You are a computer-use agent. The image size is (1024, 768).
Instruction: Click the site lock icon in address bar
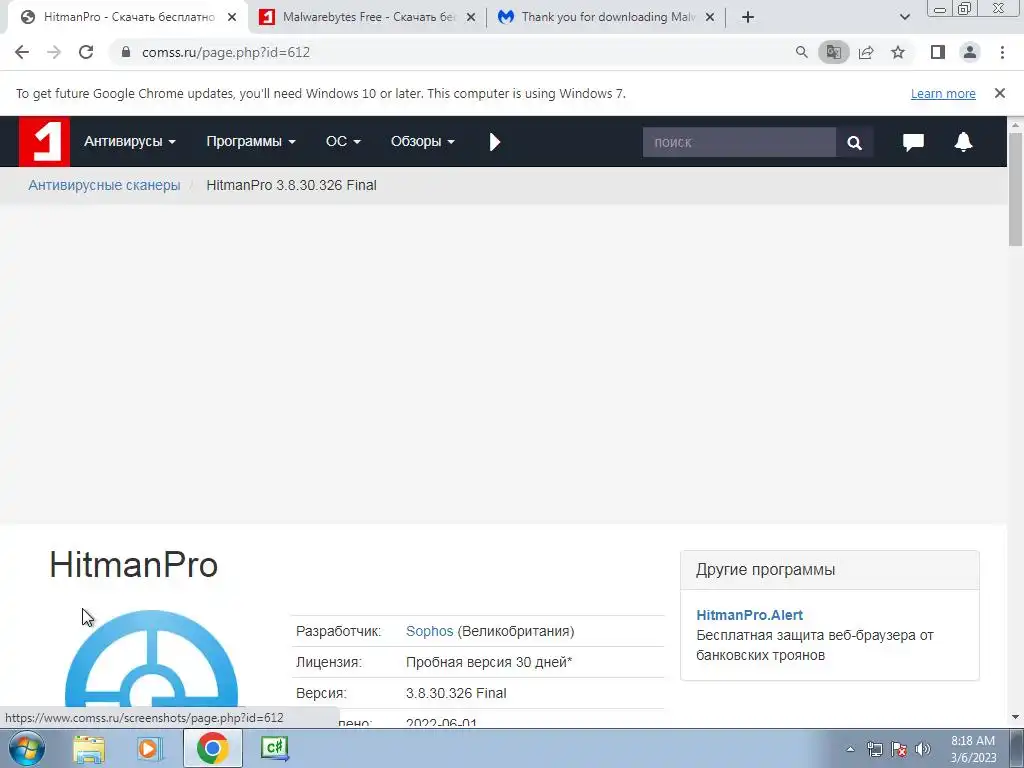[x=126, y=52]
